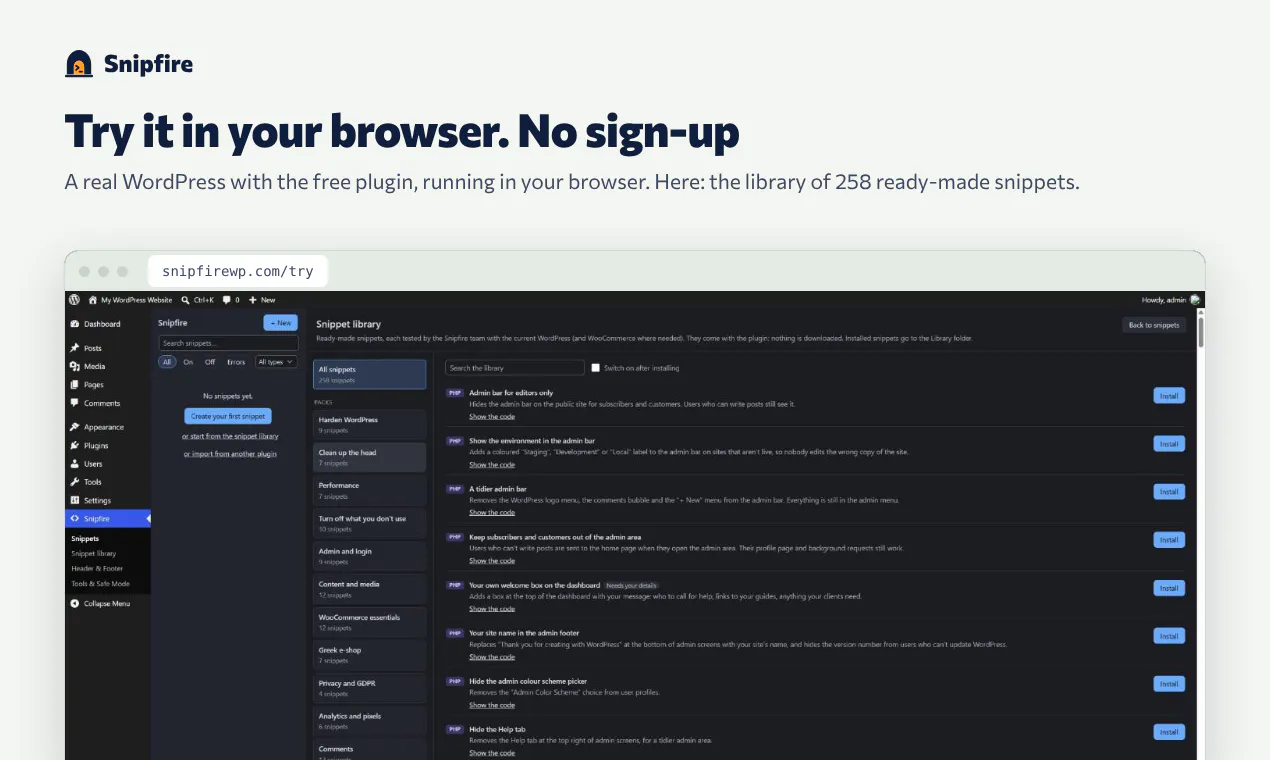Click the Users person icon
1270x760 pixels.
click(x=75, y=464)
